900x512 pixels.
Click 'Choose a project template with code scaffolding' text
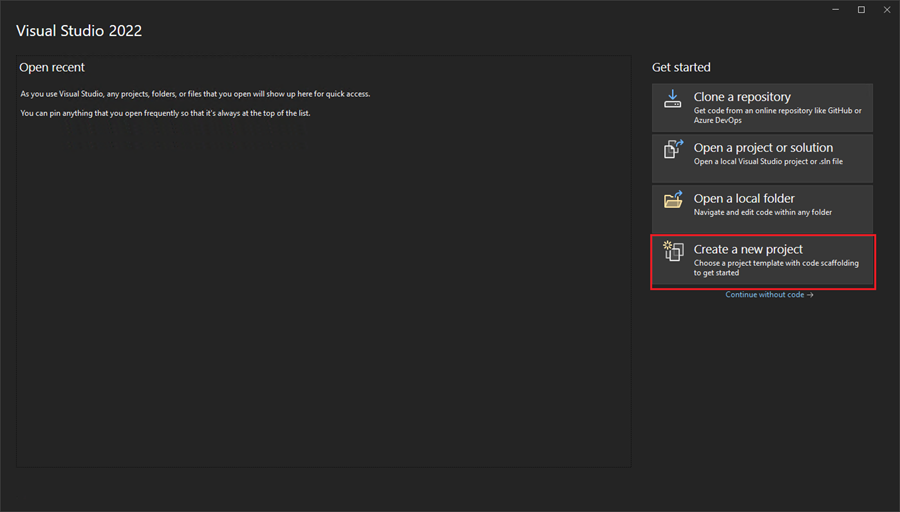(776, 267)
